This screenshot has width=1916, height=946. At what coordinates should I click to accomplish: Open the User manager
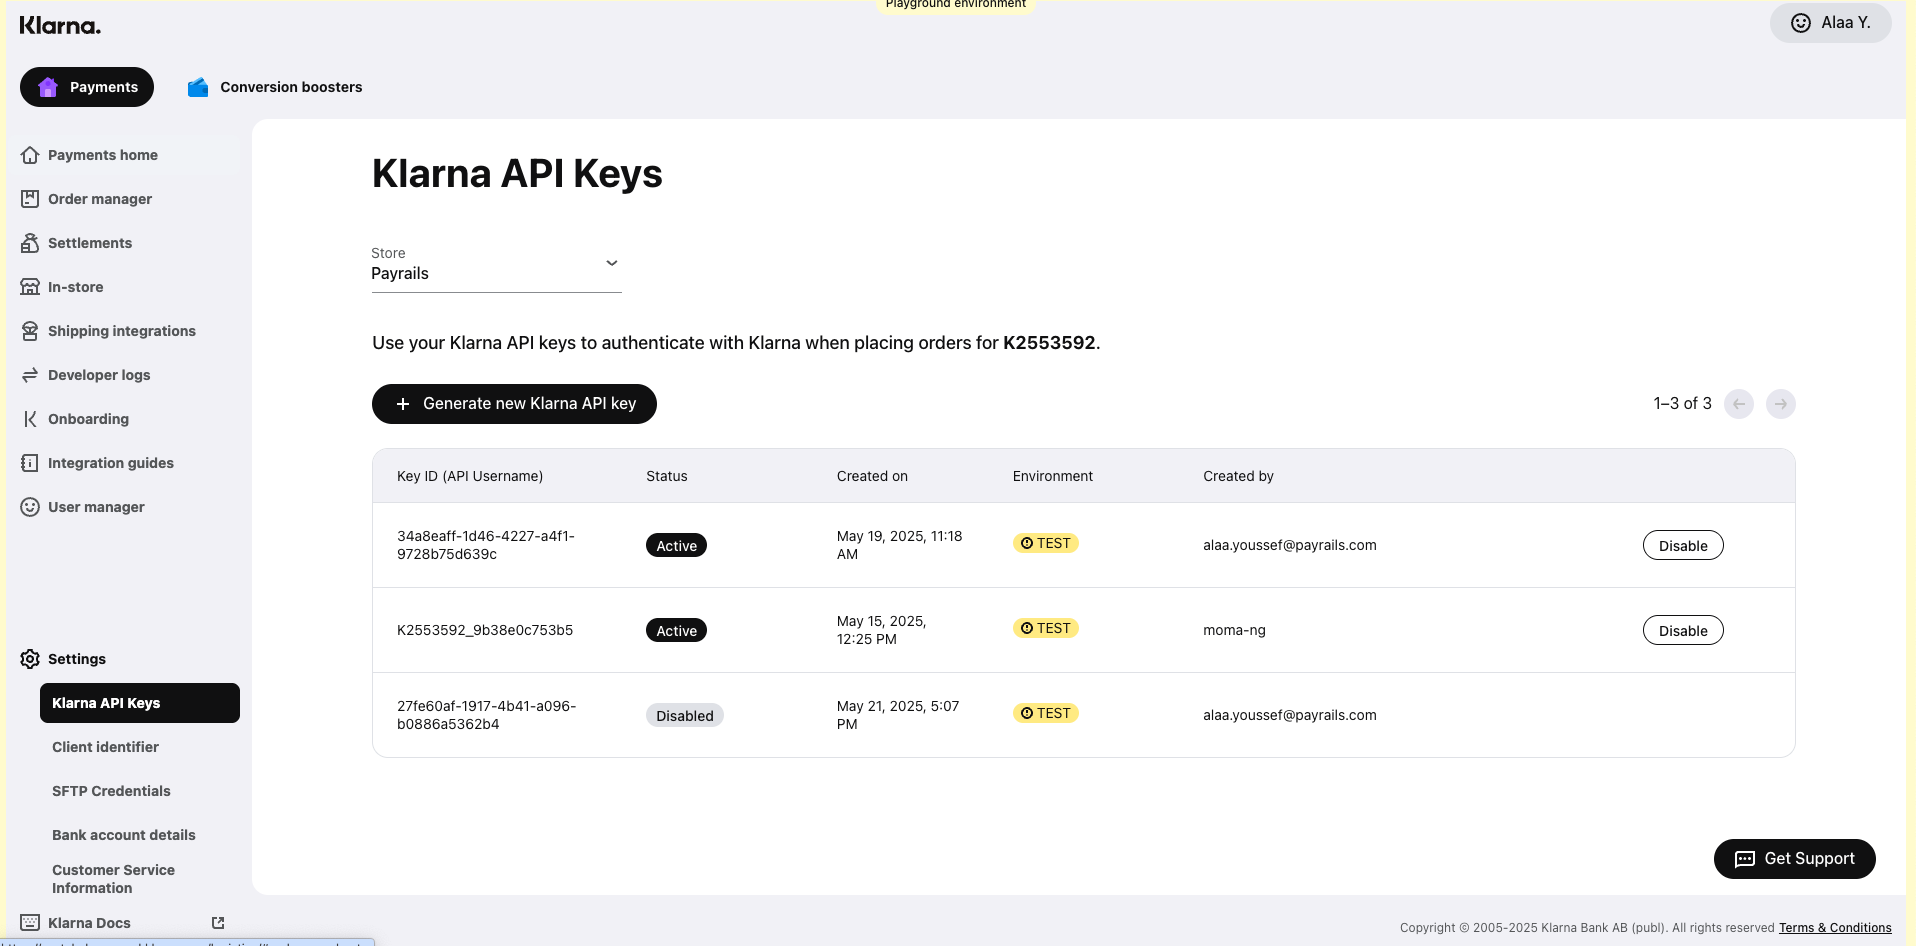click(x=96, y=507)
